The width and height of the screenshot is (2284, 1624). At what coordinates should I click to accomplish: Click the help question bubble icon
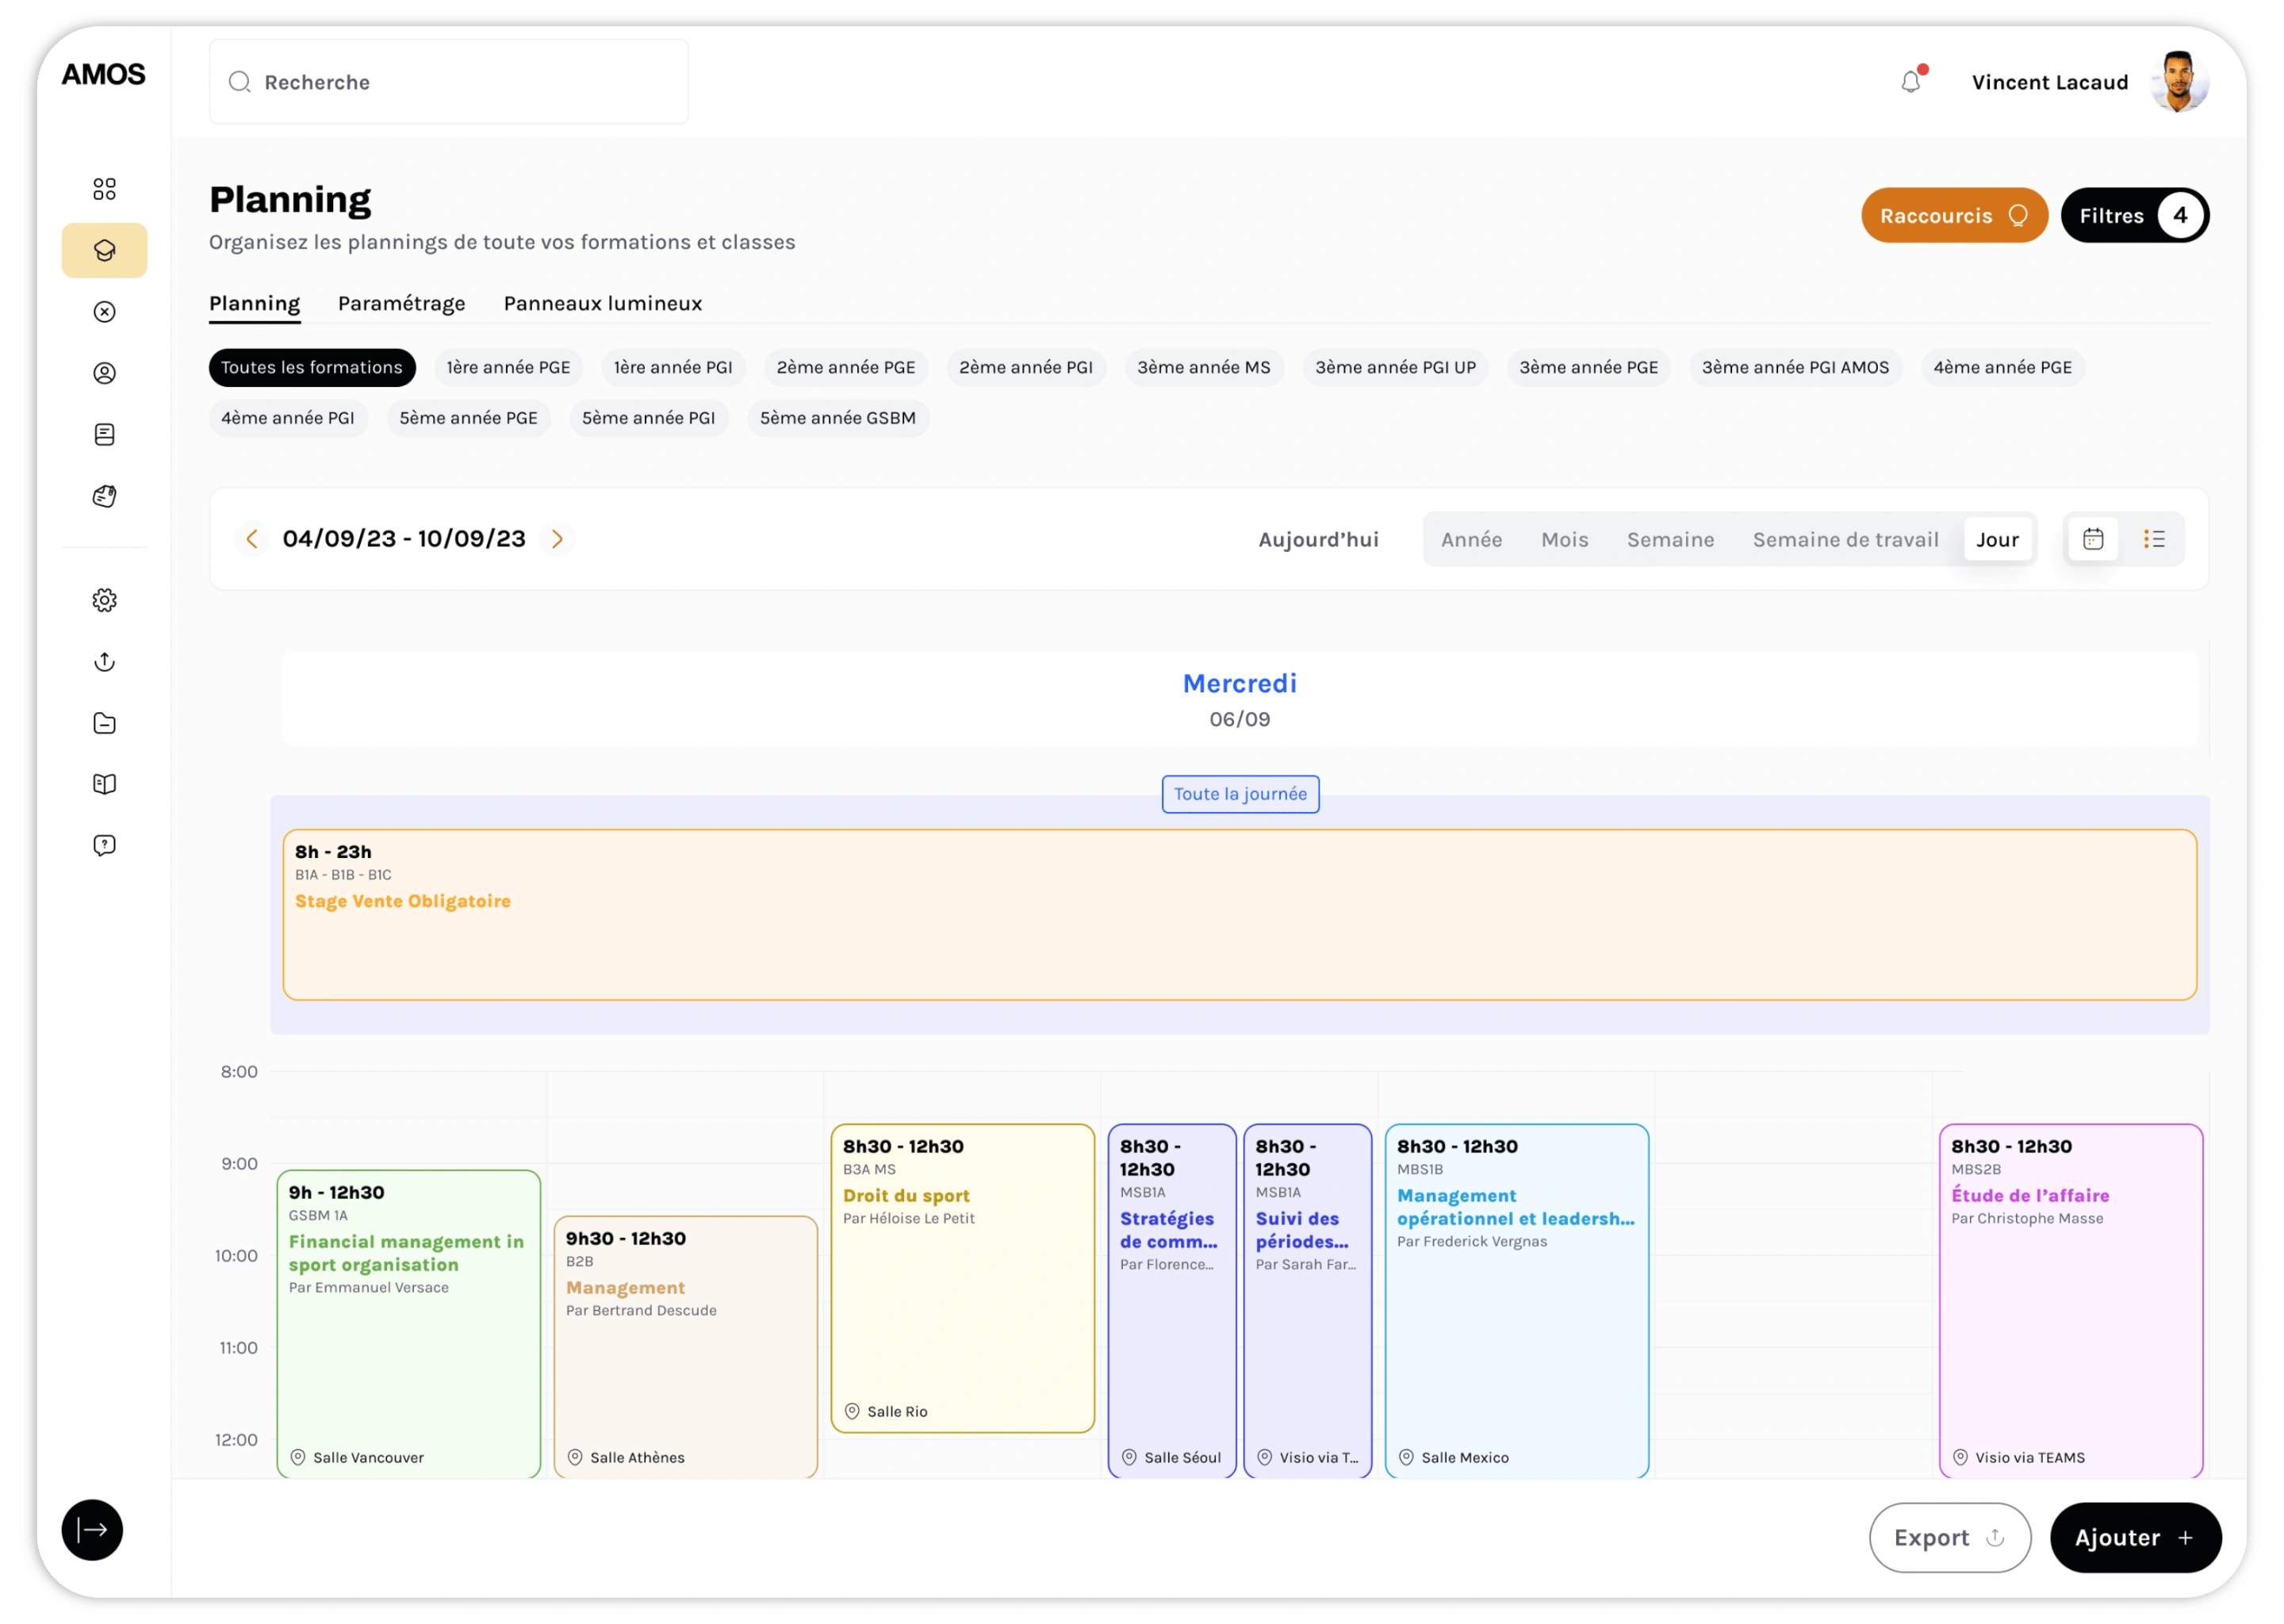click(104, 846)
